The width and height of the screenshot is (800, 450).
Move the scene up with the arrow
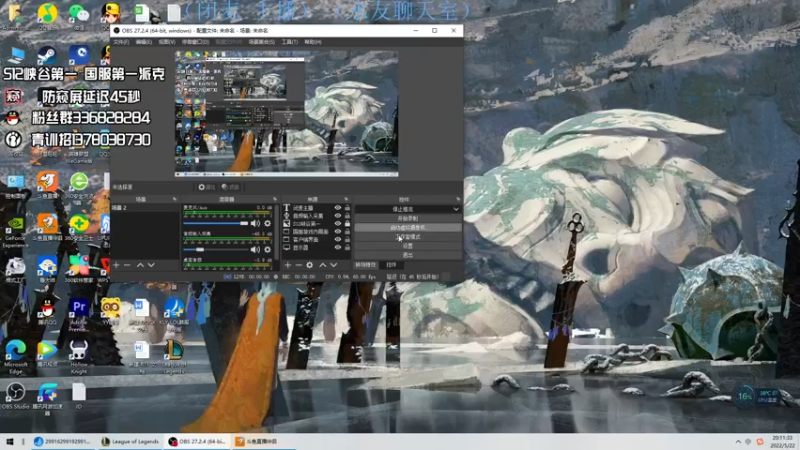(140, 265)
